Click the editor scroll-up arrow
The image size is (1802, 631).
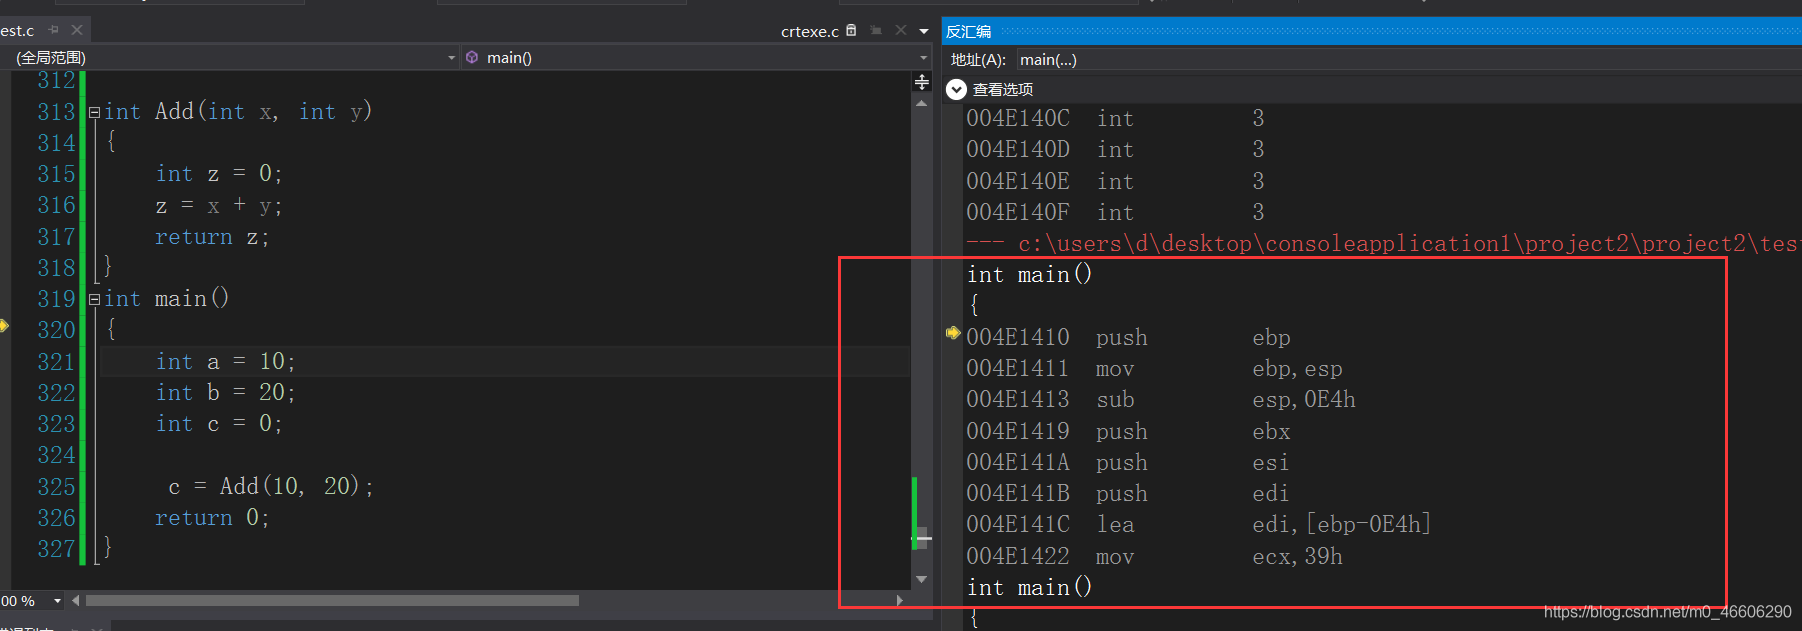point(922,103)
